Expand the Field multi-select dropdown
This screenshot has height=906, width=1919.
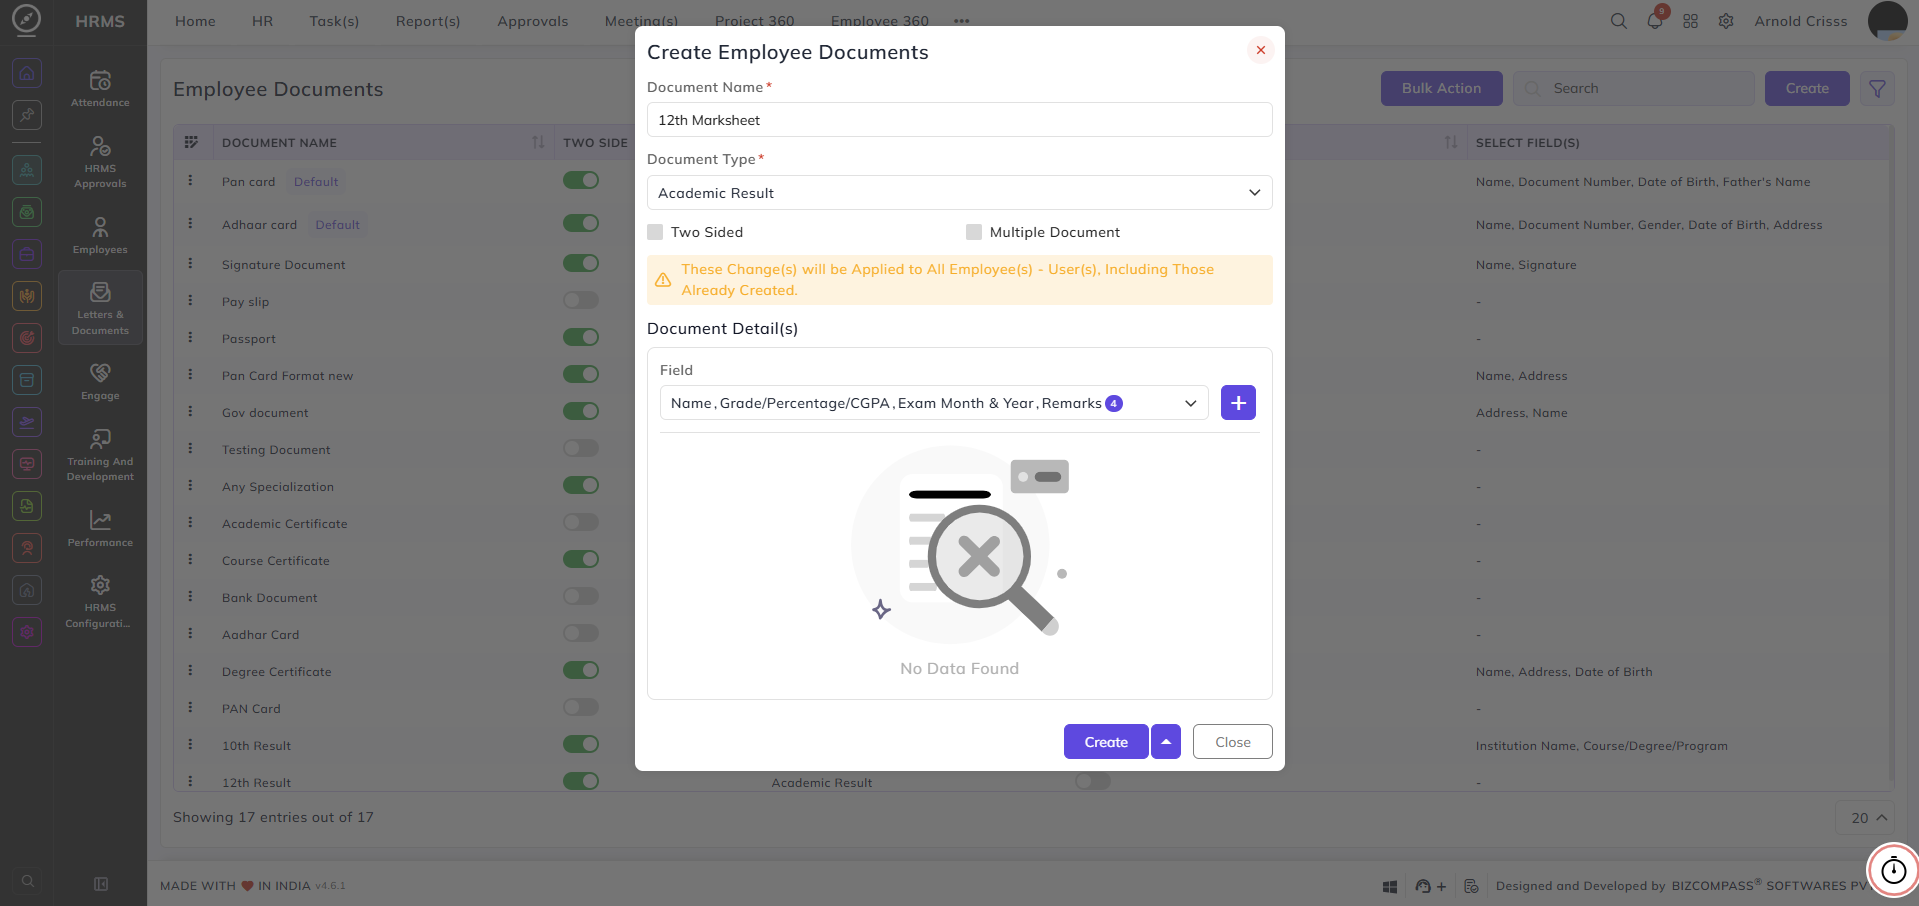click(x=934, y=403)
